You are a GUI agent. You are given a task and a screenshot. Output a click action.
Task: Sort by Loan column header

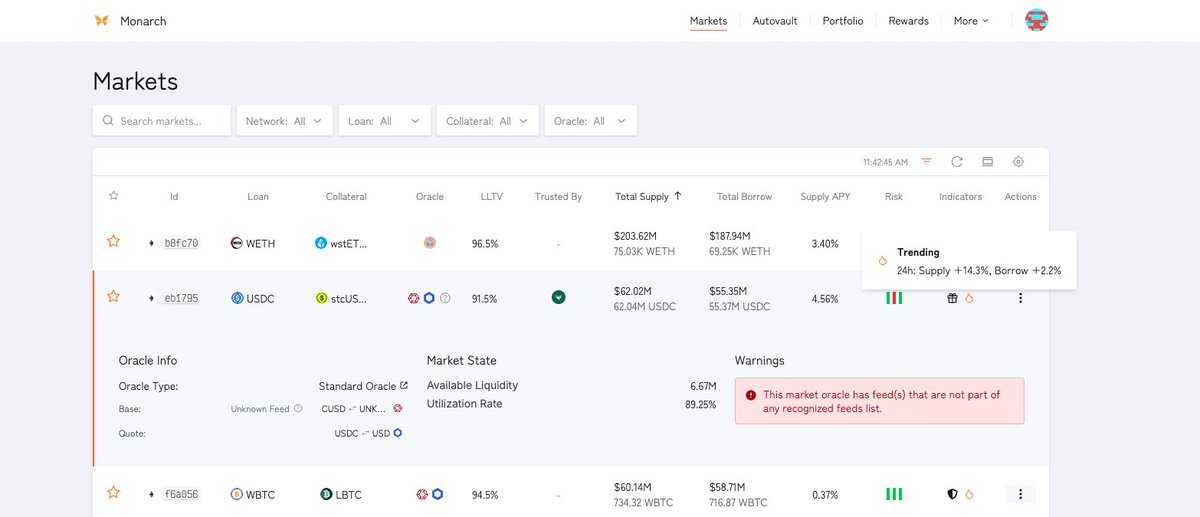coord(258,197)
